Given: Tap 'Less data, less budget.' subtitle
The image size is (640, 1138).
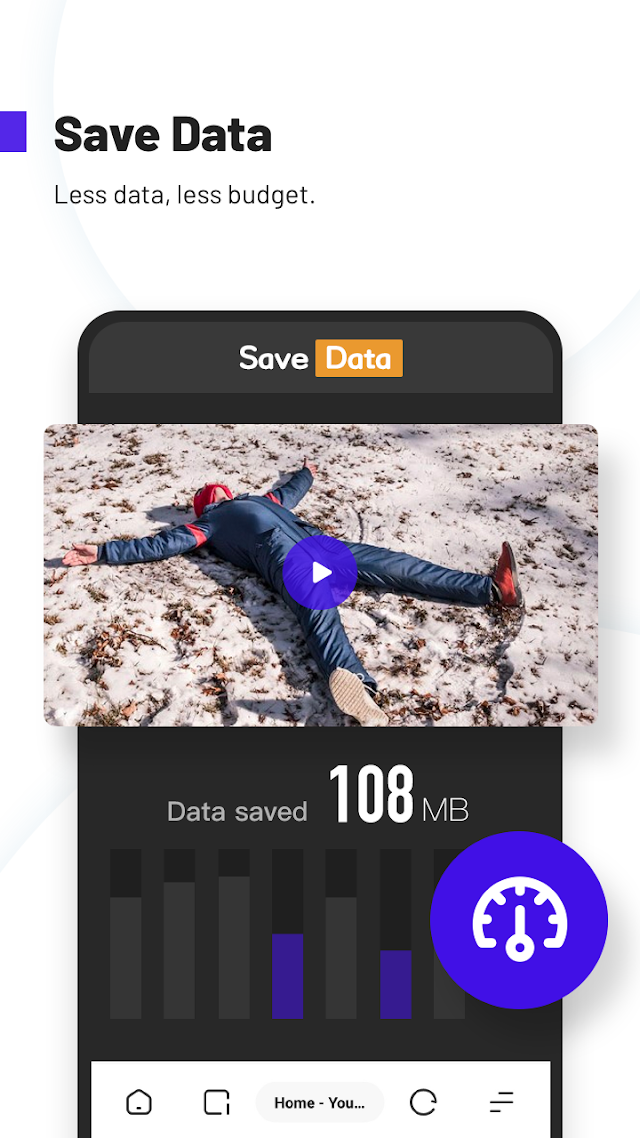Looking at the screenshot, I should point(184,194).
